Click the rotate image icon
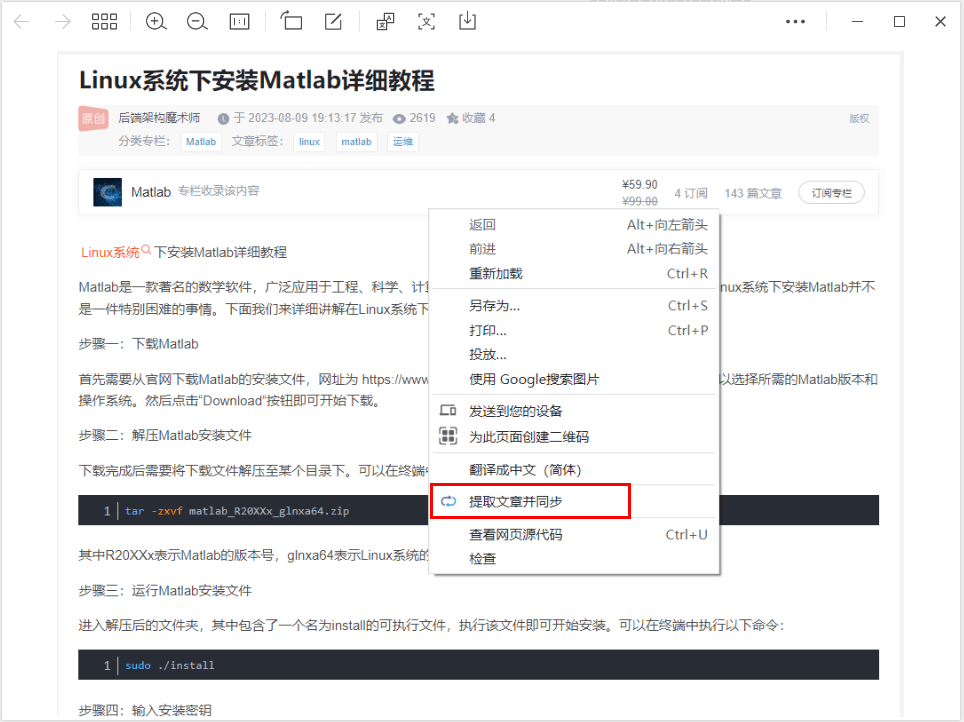Viewport: 964px width, 722px height. pyautogui.click(x=291, y=21)
